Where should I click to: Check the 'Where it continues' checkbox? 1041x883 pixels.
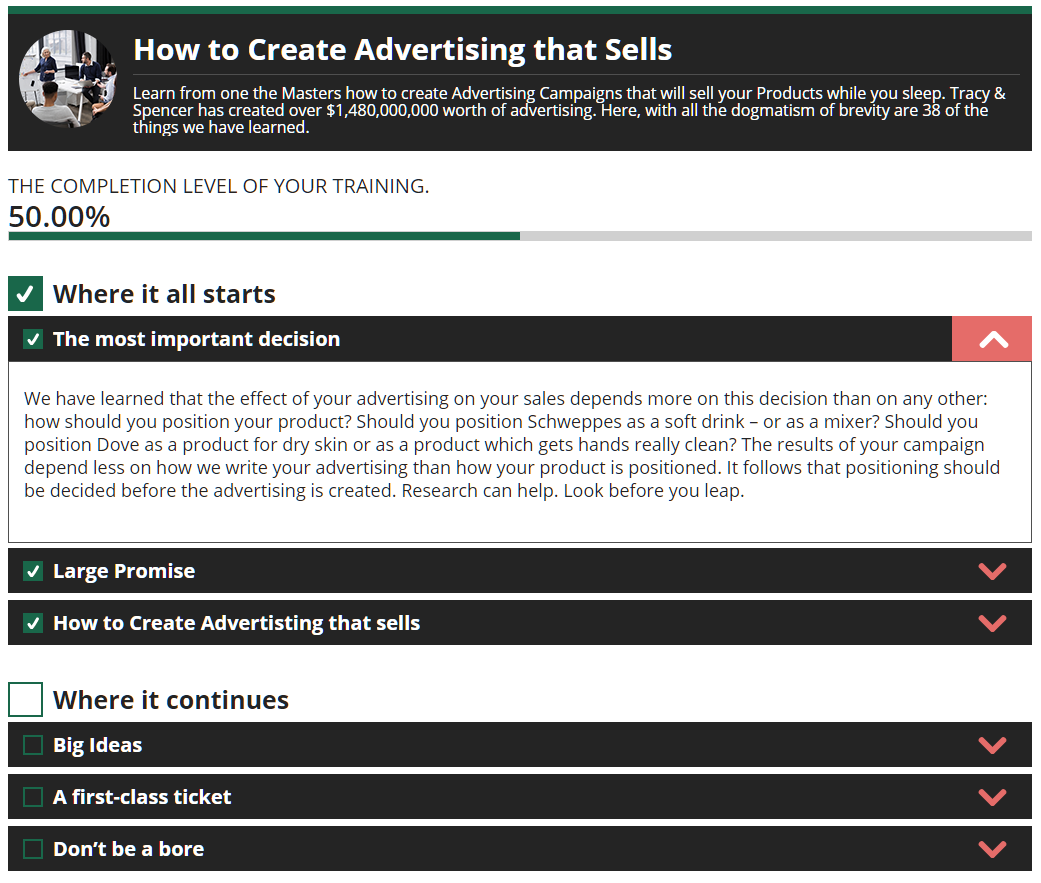pos(25,700)
